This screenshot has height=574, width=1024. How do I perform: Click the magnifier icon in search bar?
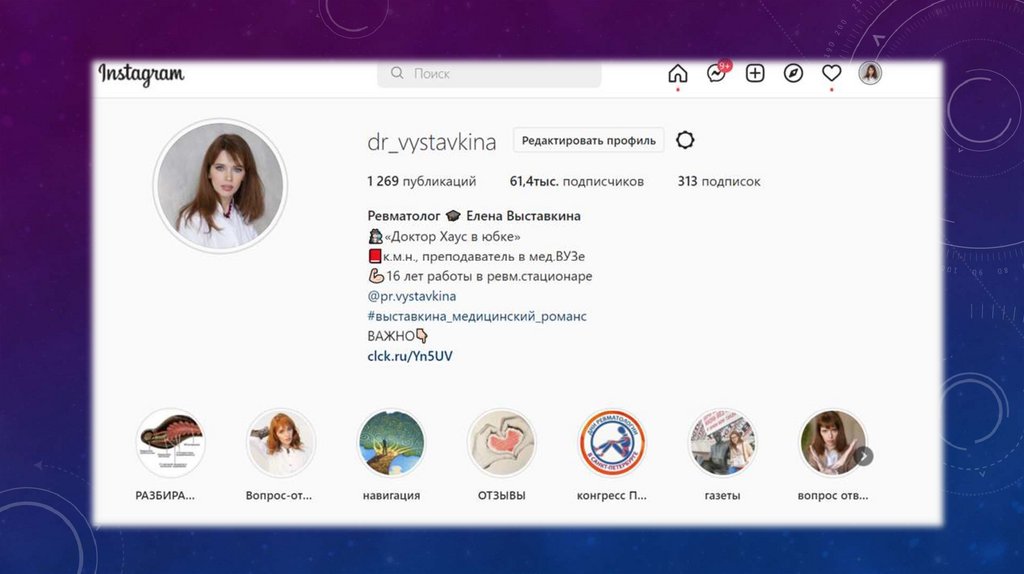(x=397, y=73)
